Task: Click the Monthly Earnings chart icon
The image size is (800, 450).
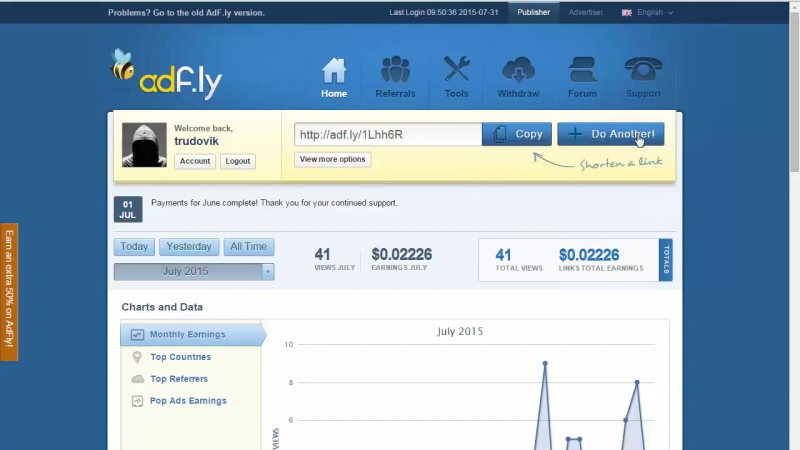Action: pos(137,335)
